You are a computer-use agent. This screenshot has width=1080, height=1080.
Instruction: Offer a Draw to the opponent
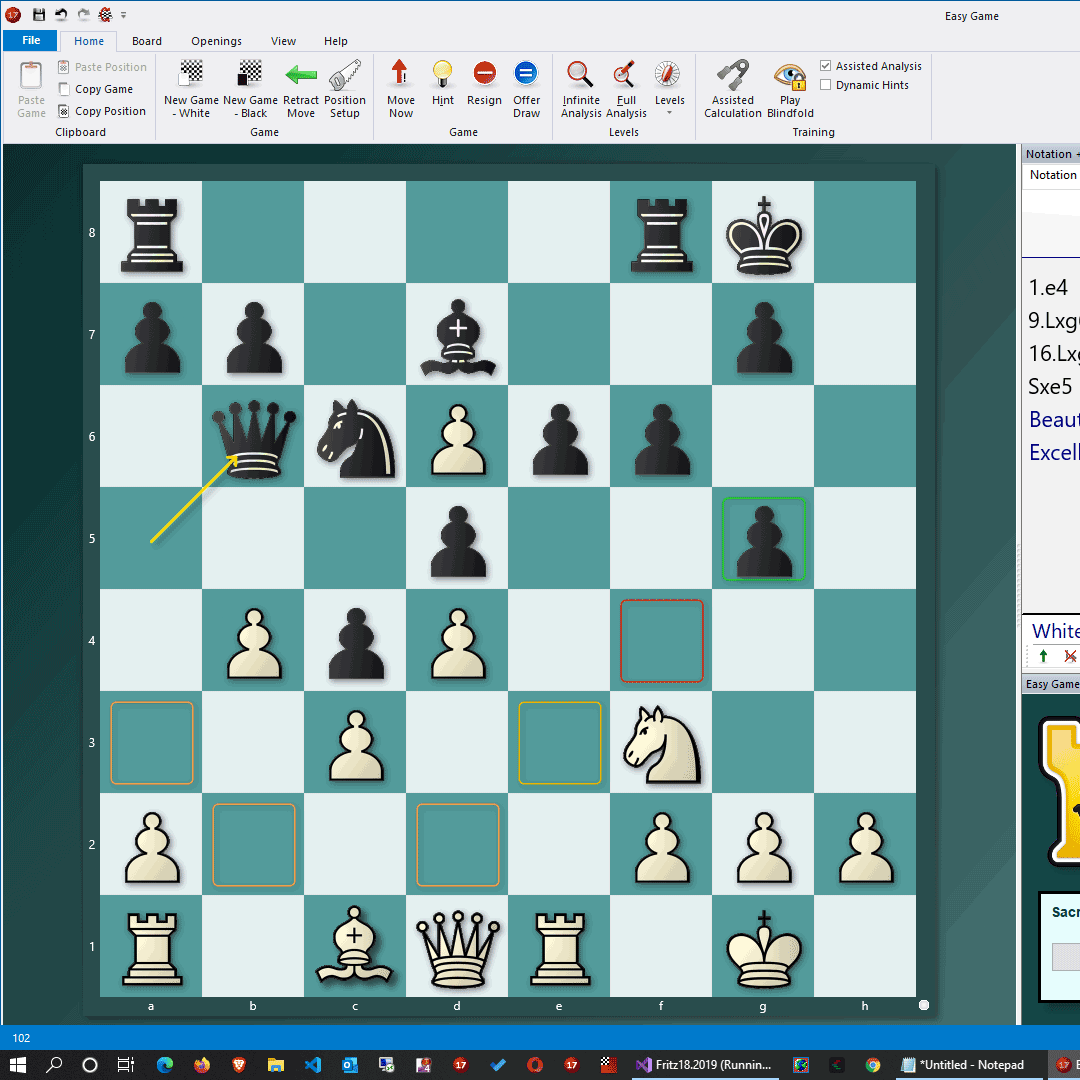click(526, 88)
